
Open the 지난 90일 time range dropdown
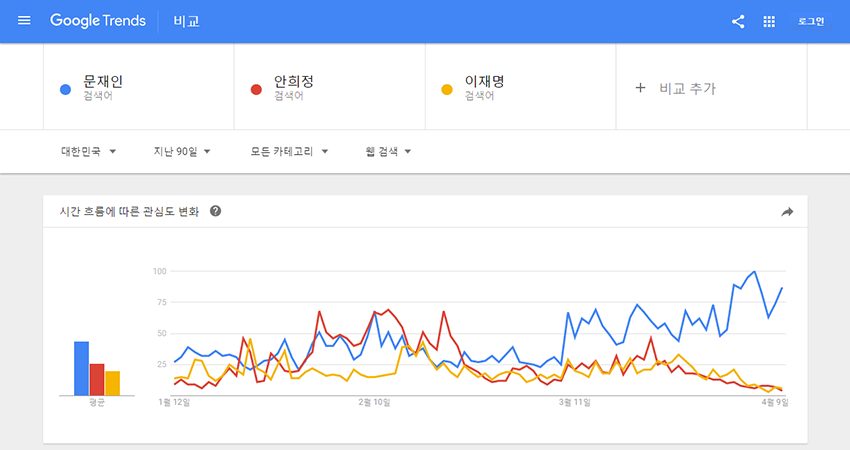click(x=181, y=152)
